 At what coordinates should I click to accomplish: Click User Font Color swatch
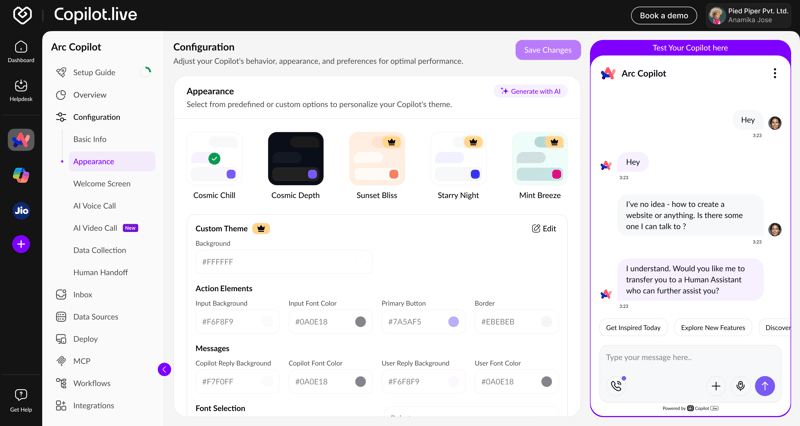coord(546,382)
